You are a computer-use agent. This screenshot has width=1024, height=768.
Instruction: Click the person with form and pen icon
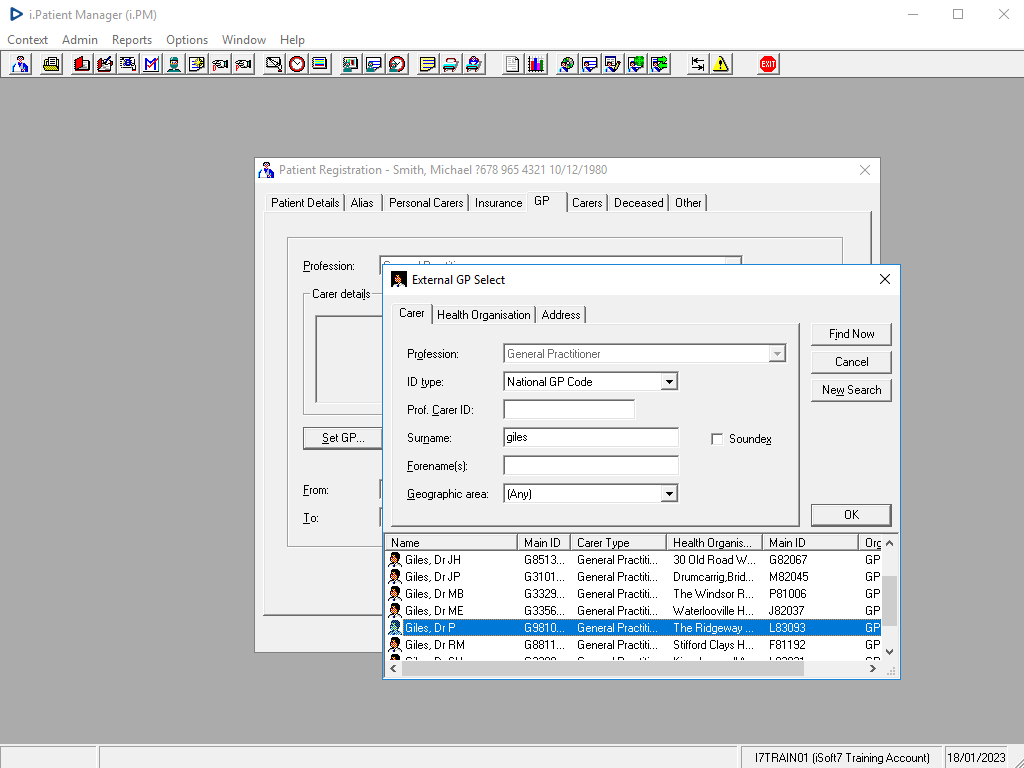tap(613, 64)
